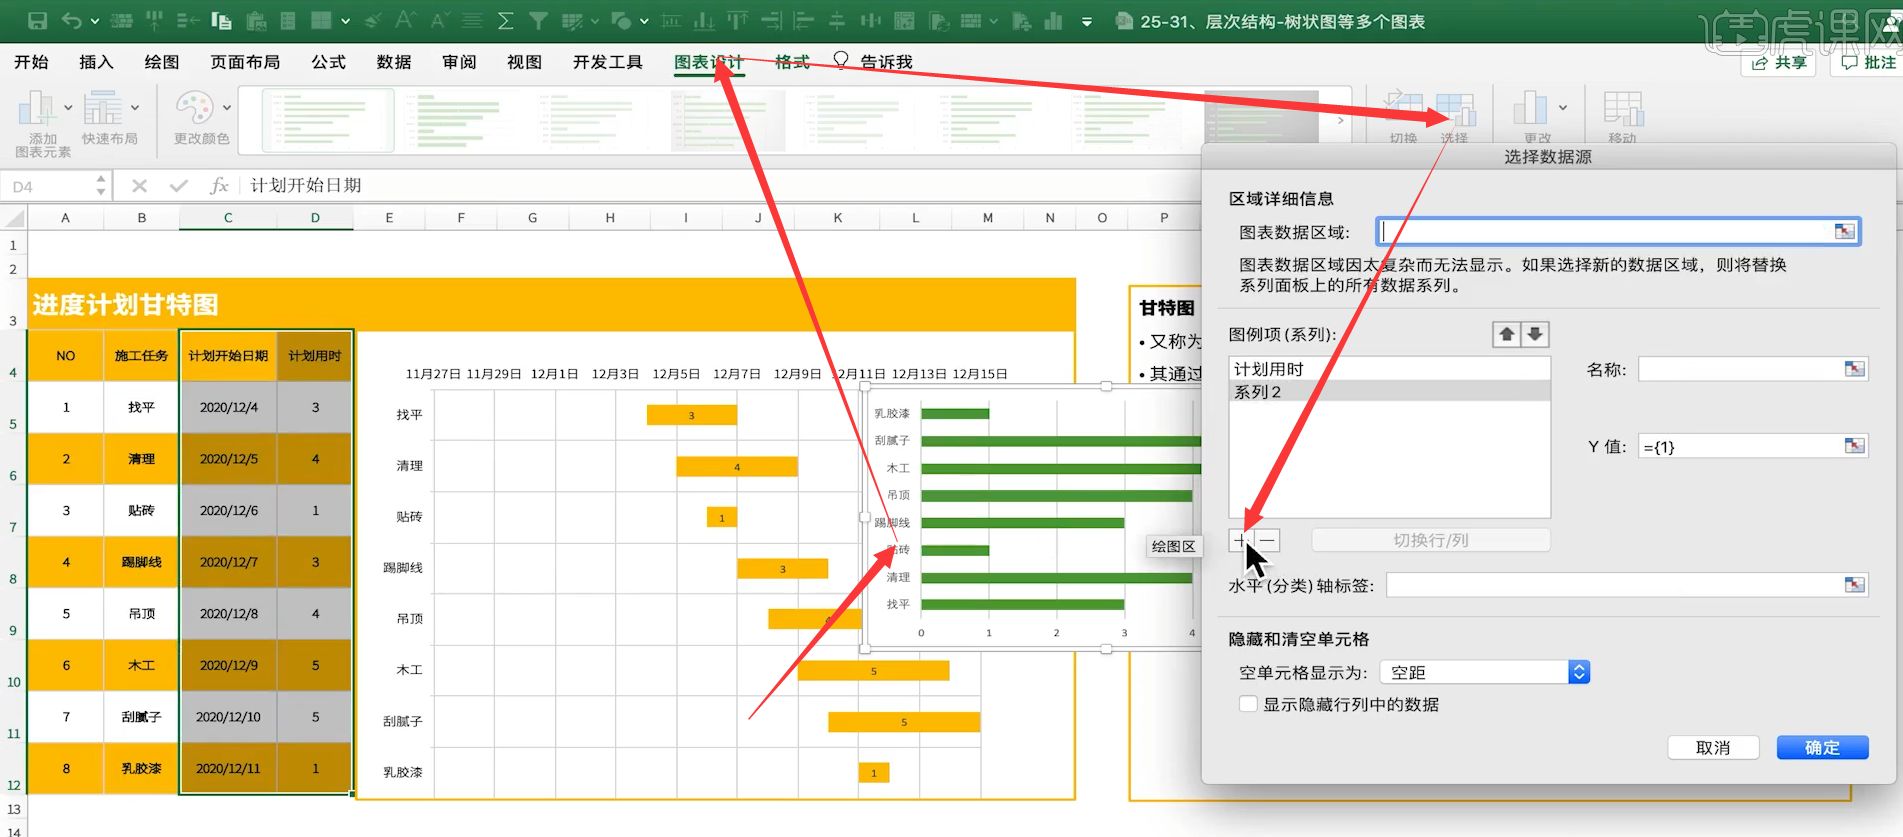This screenshot has height=837, width=1903.
Task: Switch to the 插入 ribbon tab
Action: 96,62
